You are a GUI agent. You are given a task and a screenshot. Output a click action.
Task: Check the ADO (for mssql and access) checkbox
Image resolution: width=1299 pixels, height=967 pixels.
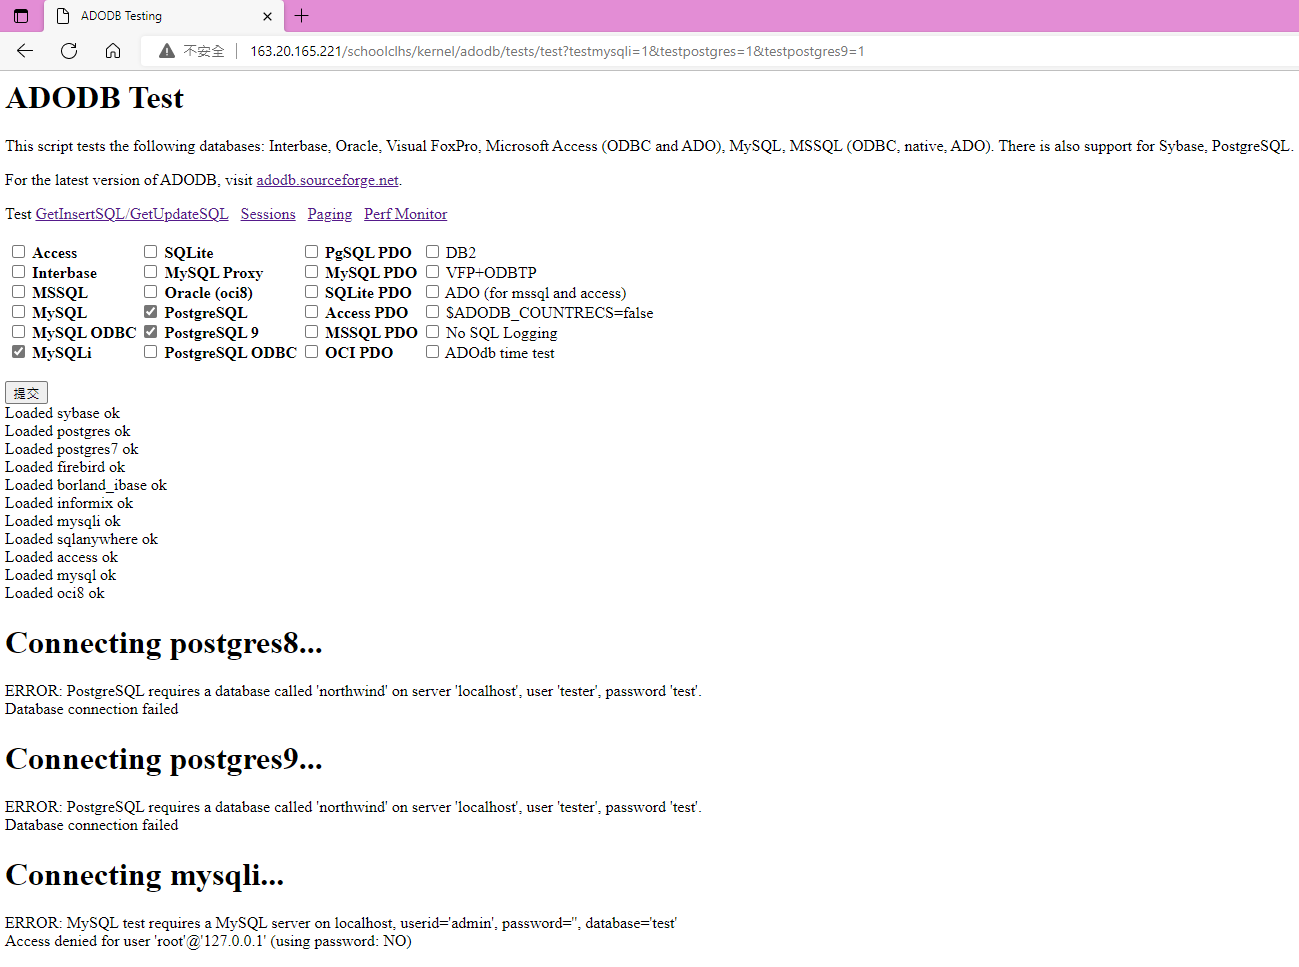click(433, 292)
